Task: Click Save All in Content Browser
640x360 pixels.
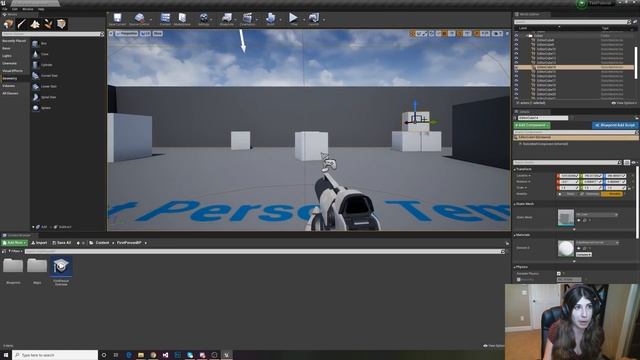Action: click(x=62, y=243)
